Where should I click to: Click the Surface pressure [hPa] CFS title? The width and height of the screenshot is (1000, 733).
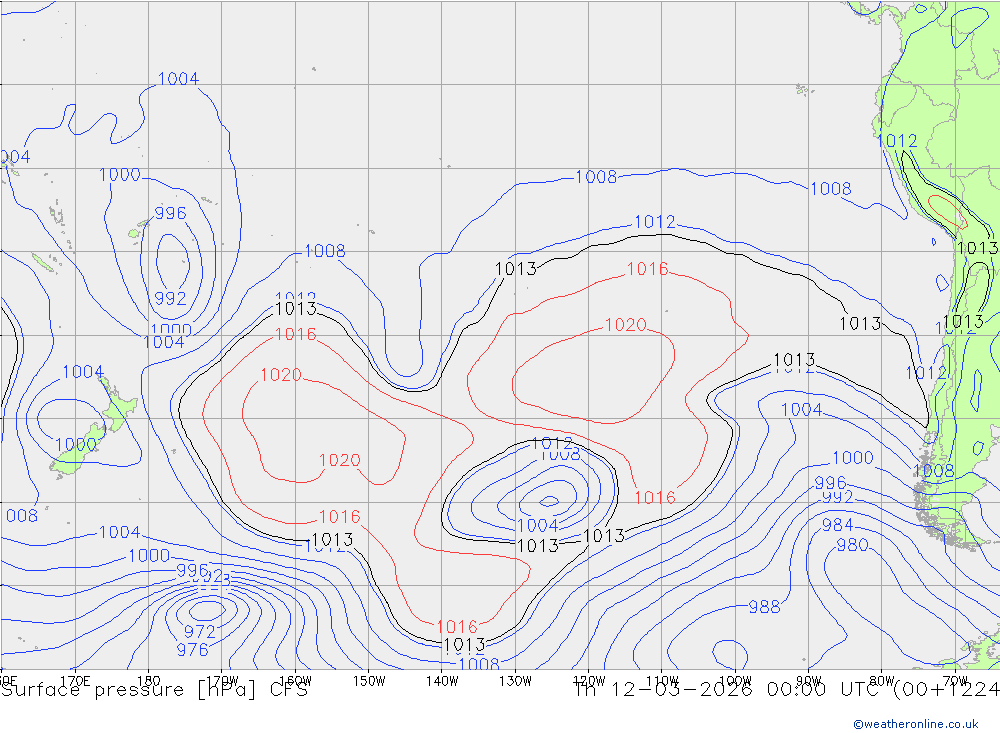coord(154,690)
